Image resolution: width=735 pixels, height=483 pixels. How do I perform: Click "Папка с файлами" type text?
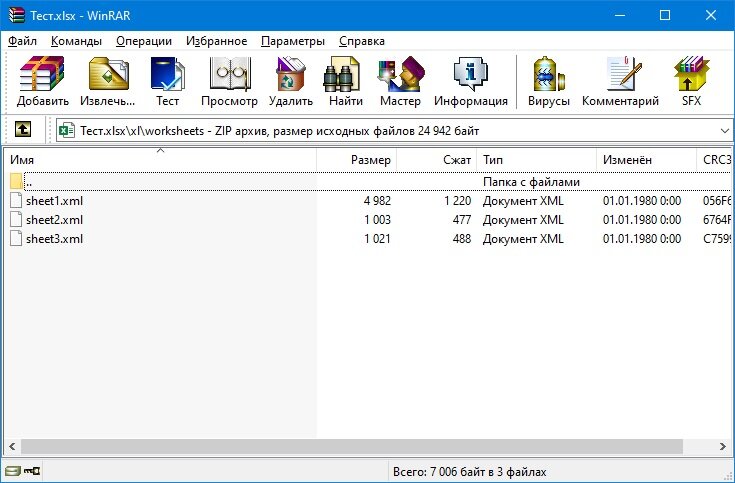[x=532, y=182]
